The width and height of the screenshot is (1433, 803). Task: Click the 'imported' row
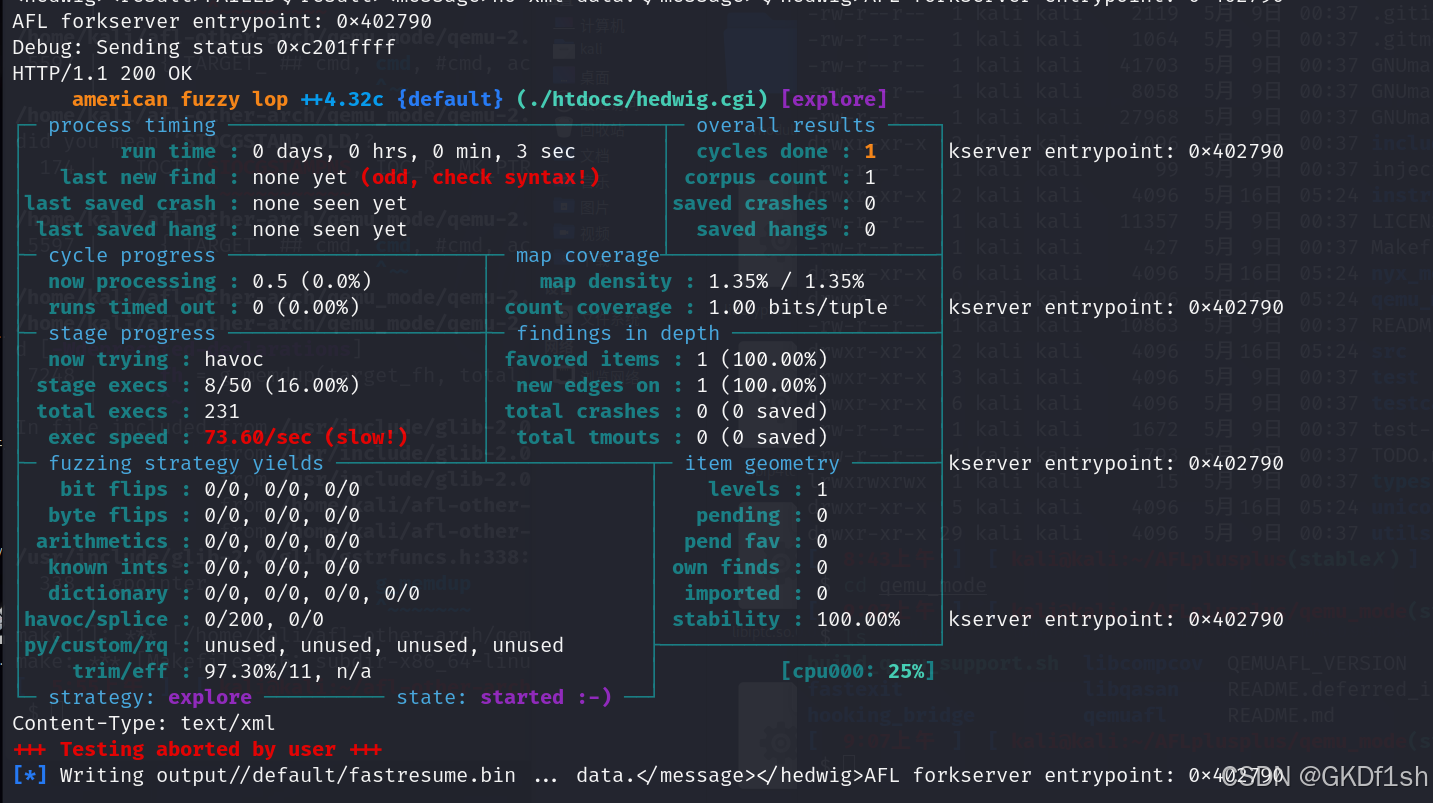pyautogui.click(x=756, y=593)
